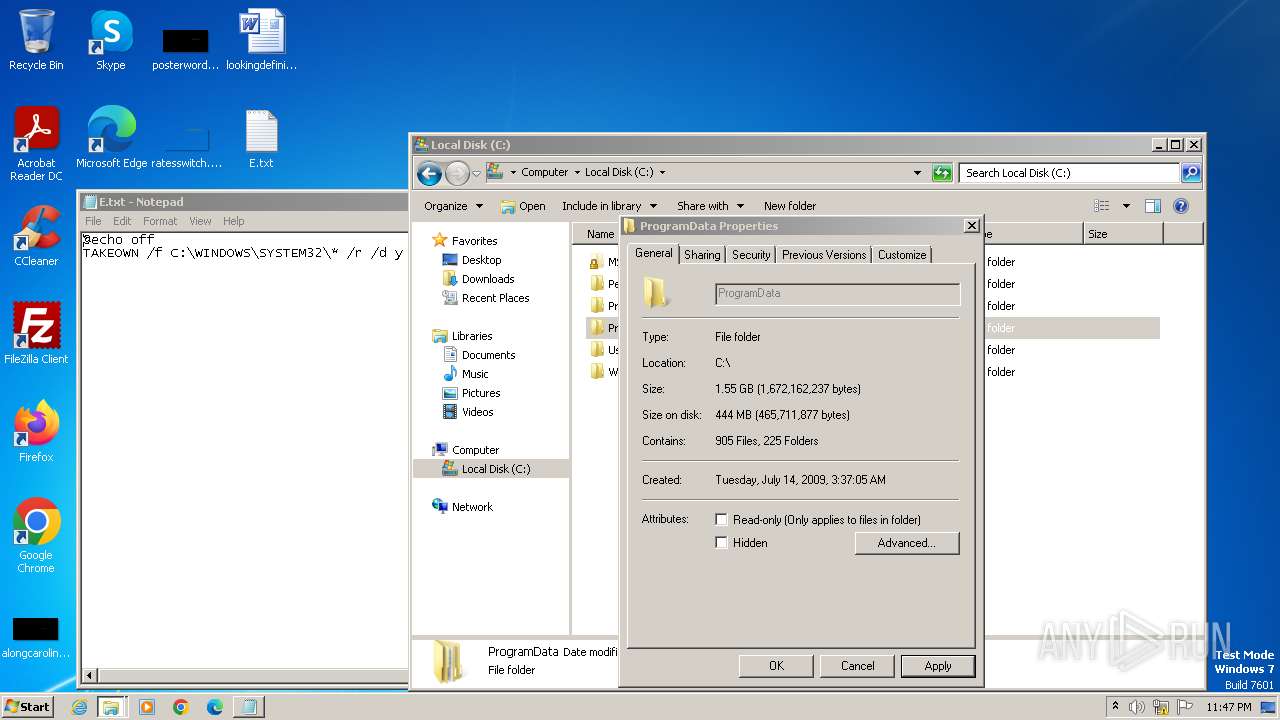Open Recent Places in navigation pane
The width and height of the screenshot is (1280, 720).
coord(496,298)
